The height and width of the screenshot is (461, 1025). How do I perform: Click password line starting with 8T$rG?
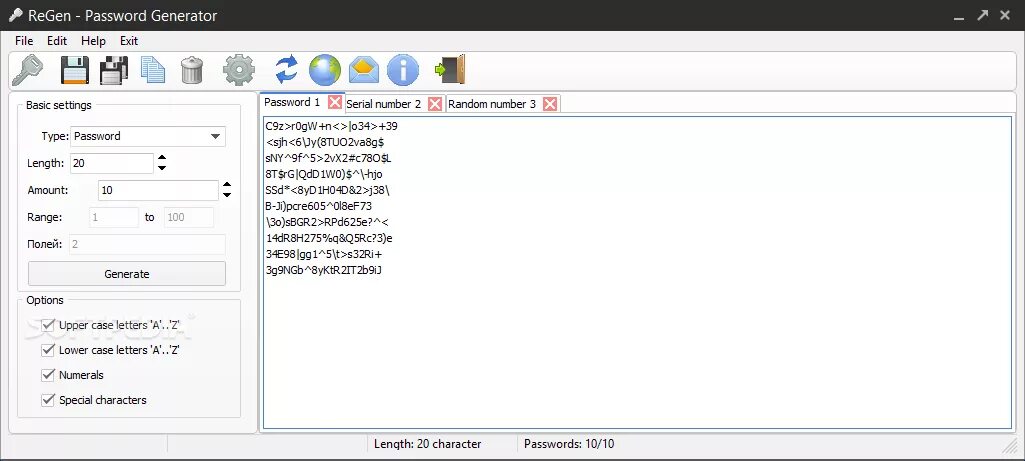pyautogui.click(x=324, y=174)
